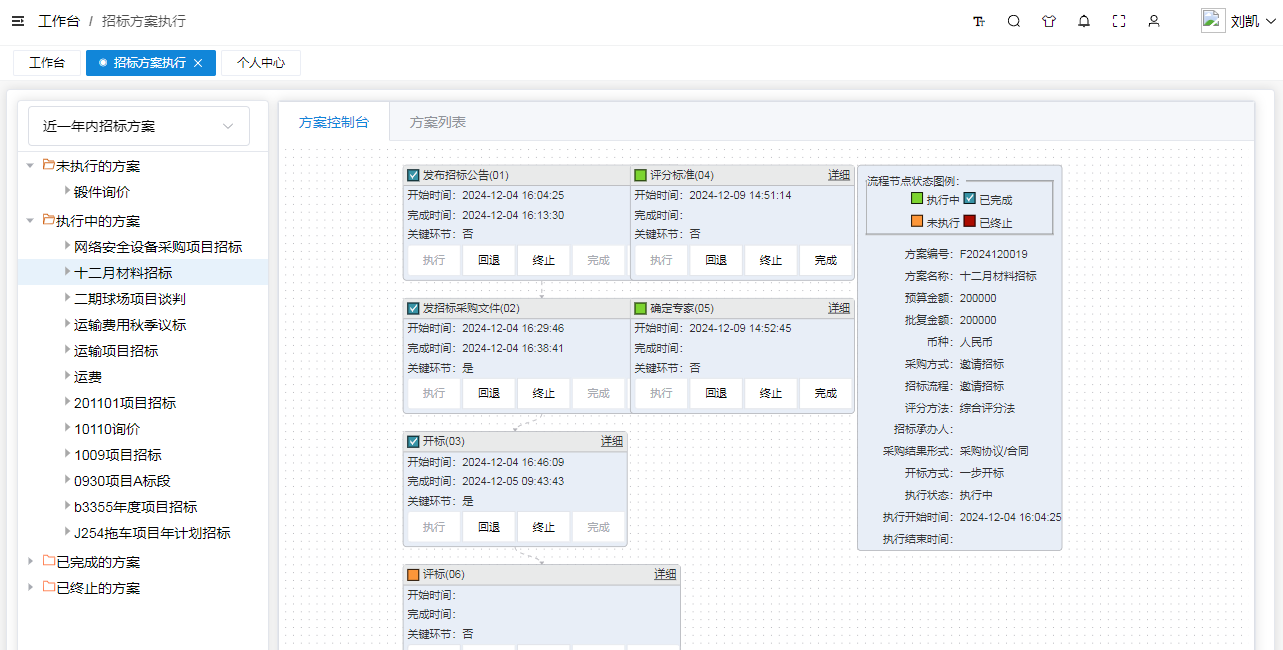This screenshot has width=1283, height=650.
Task: Expand the 已完成的方案 folder
Action: 31,561
